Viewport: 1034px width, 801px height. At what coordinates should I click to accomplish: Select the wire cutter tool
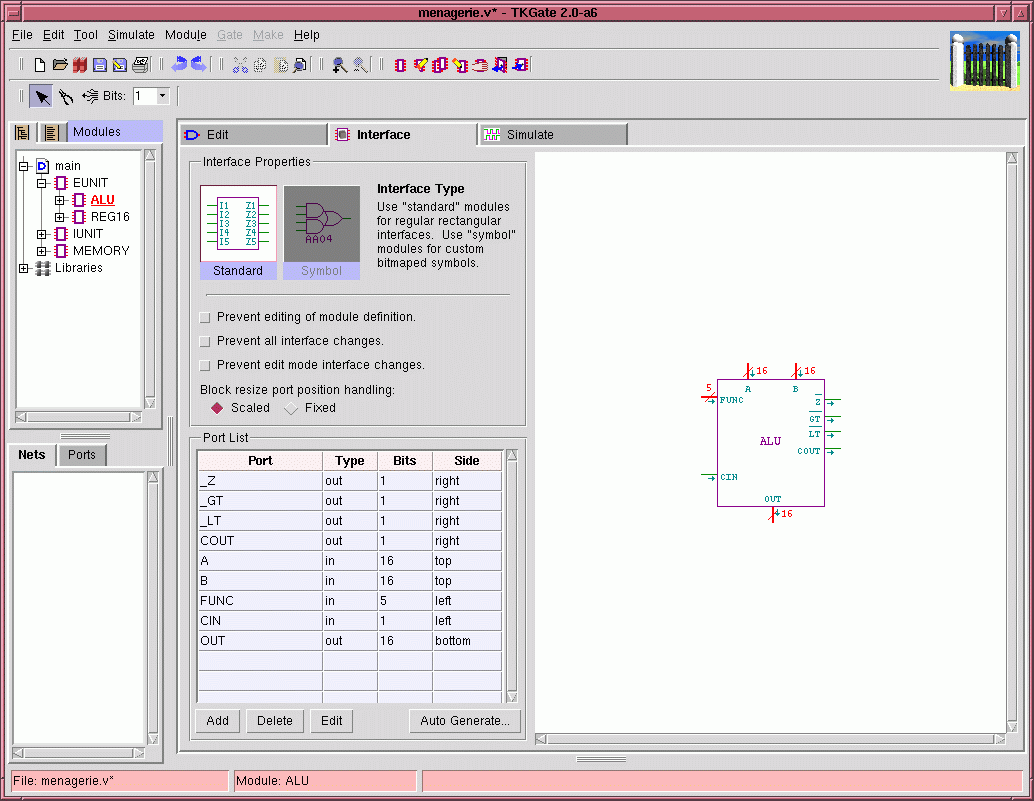[x=65, y=96]
